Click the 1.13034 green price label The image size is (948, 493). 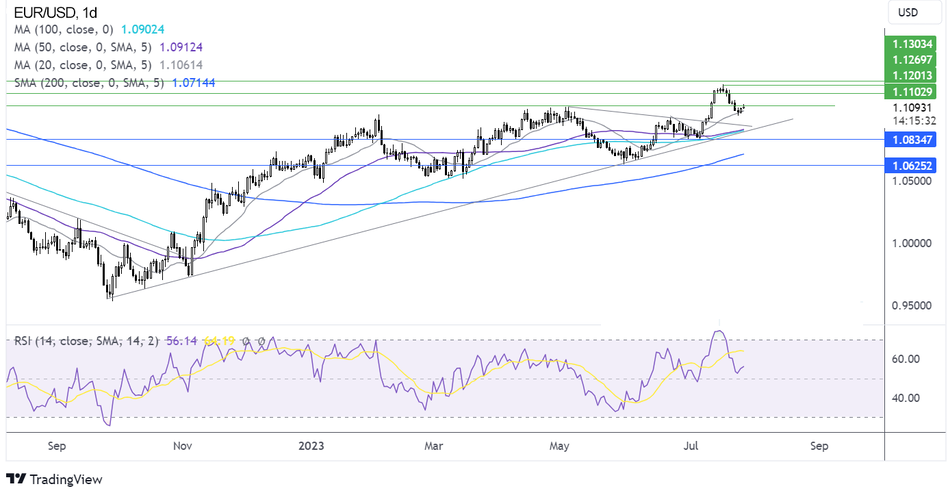click(909, 44)
